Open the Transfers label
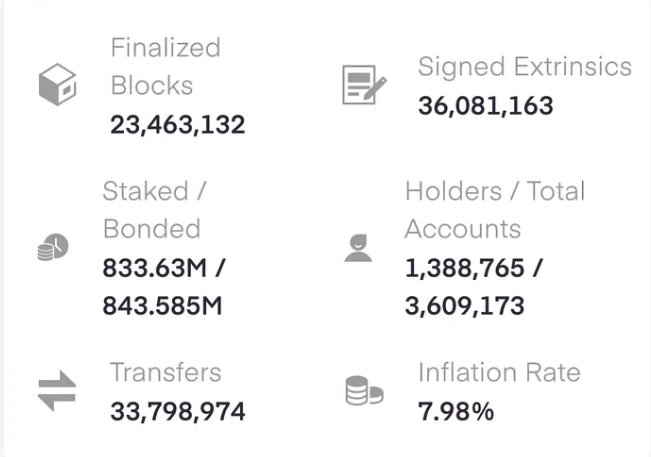The height and width of the screenshot is (457, 651). pos(165,372)
